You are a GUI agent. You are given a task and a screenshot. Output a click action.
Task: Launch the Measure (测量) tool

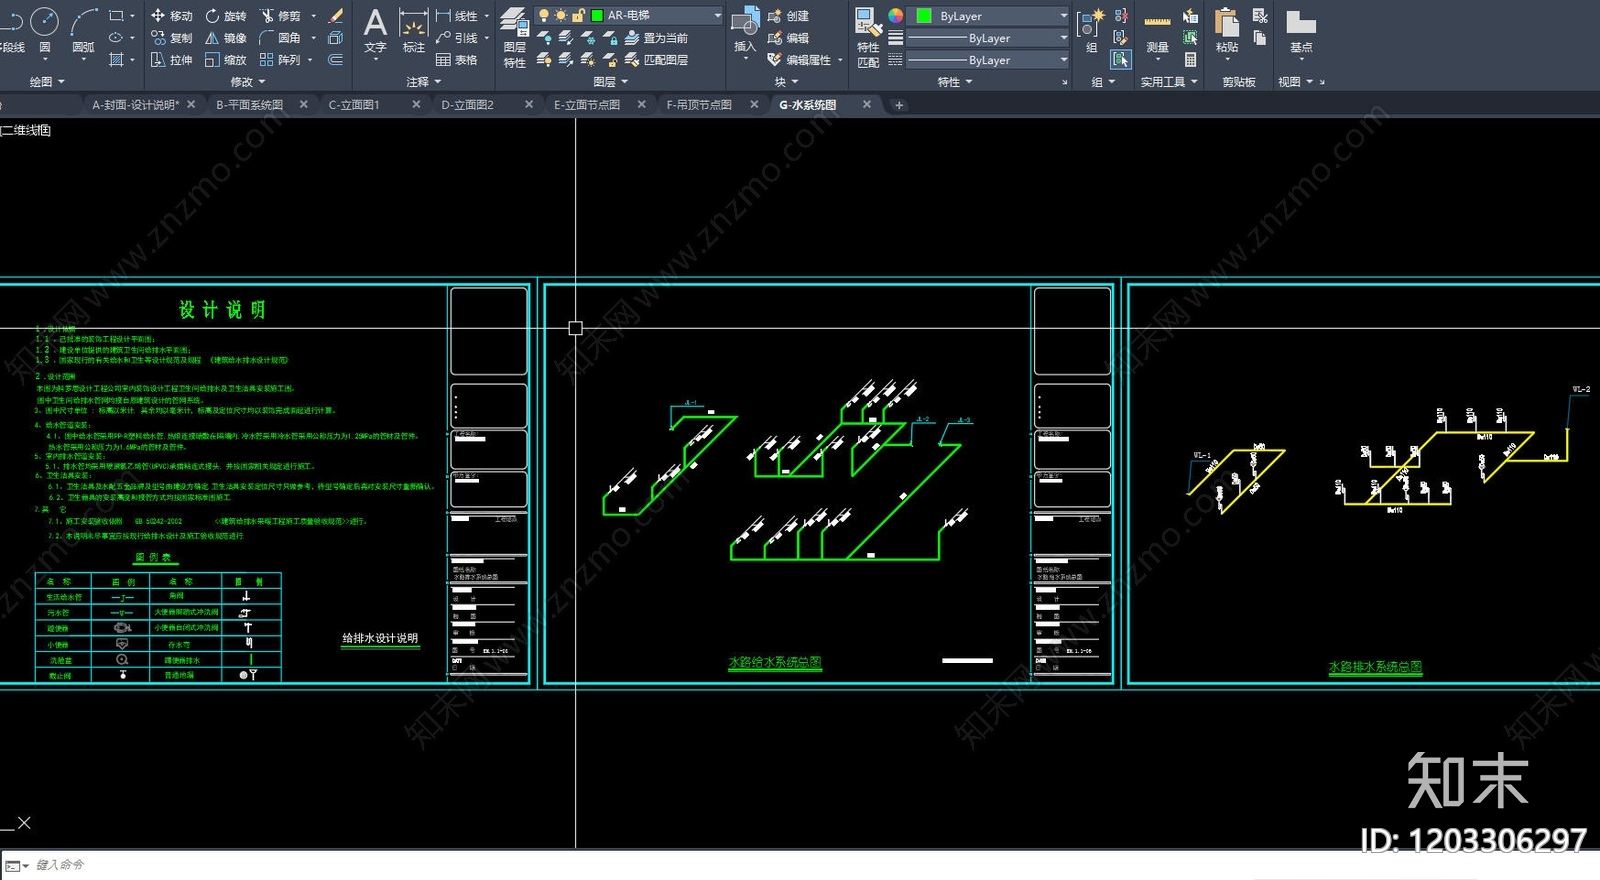[1157, 30]
